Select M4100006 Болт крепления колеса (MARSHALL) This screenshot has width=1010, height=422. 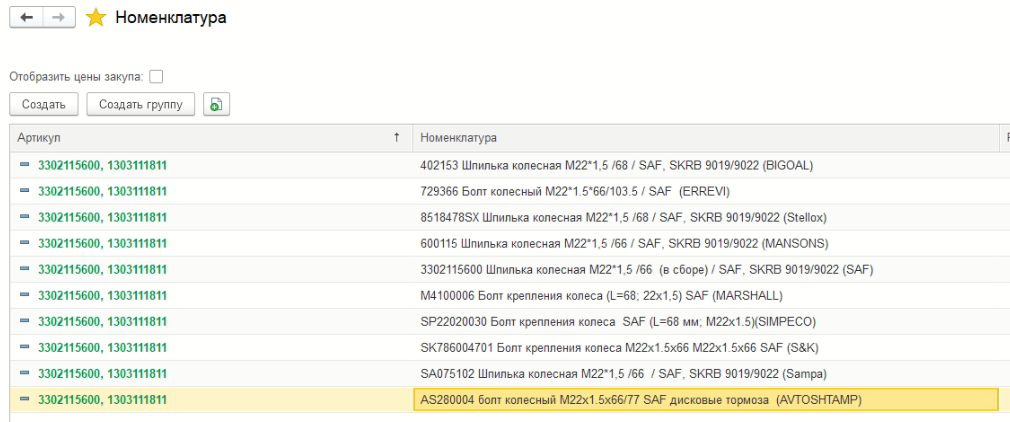[x=705, y=296]
